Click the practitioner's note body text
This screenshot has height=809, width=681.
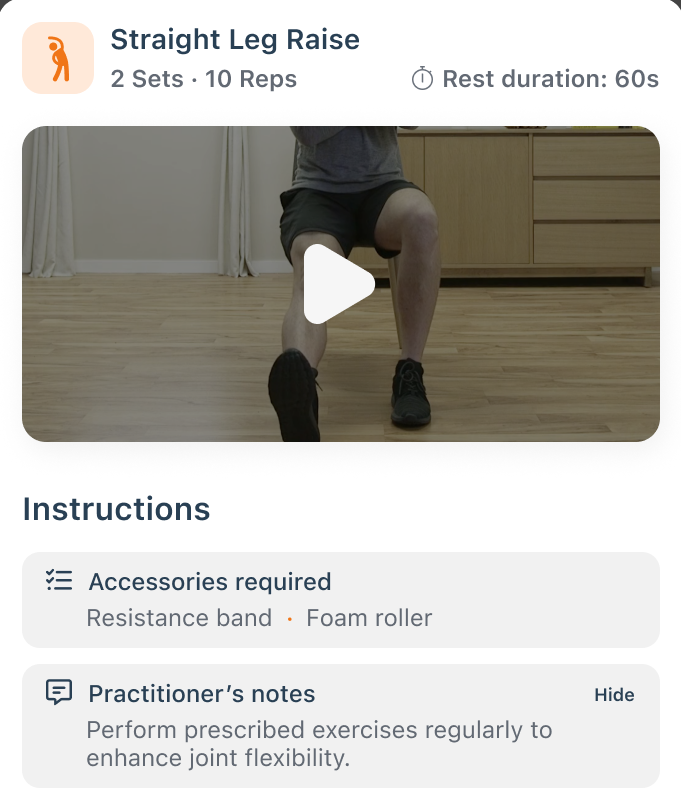tap(319, 744)
